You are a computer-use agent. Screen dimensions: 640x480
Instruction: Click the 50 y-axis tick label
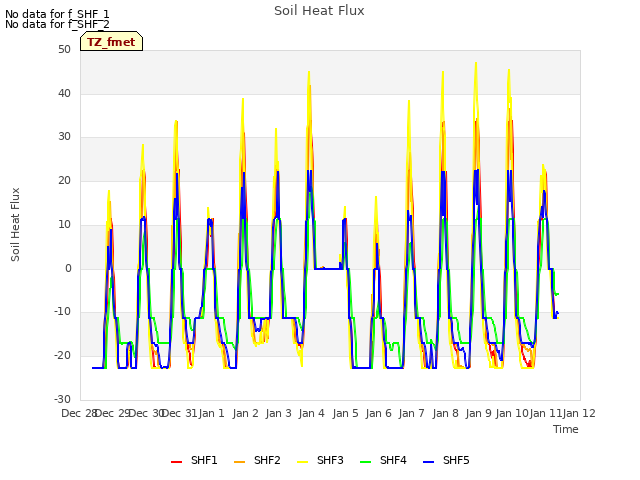64,50
